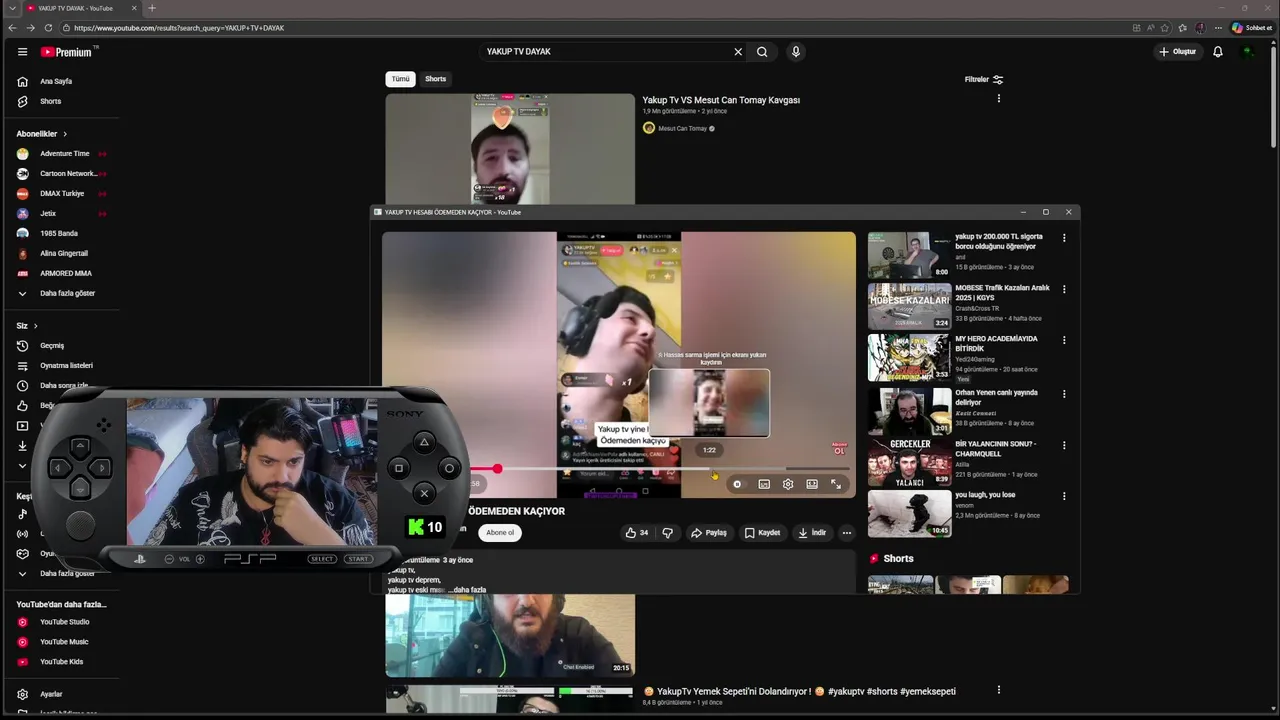Click the search magnifier button
Viewport: 1280px width, 720px height.
(x=762, y=52)
